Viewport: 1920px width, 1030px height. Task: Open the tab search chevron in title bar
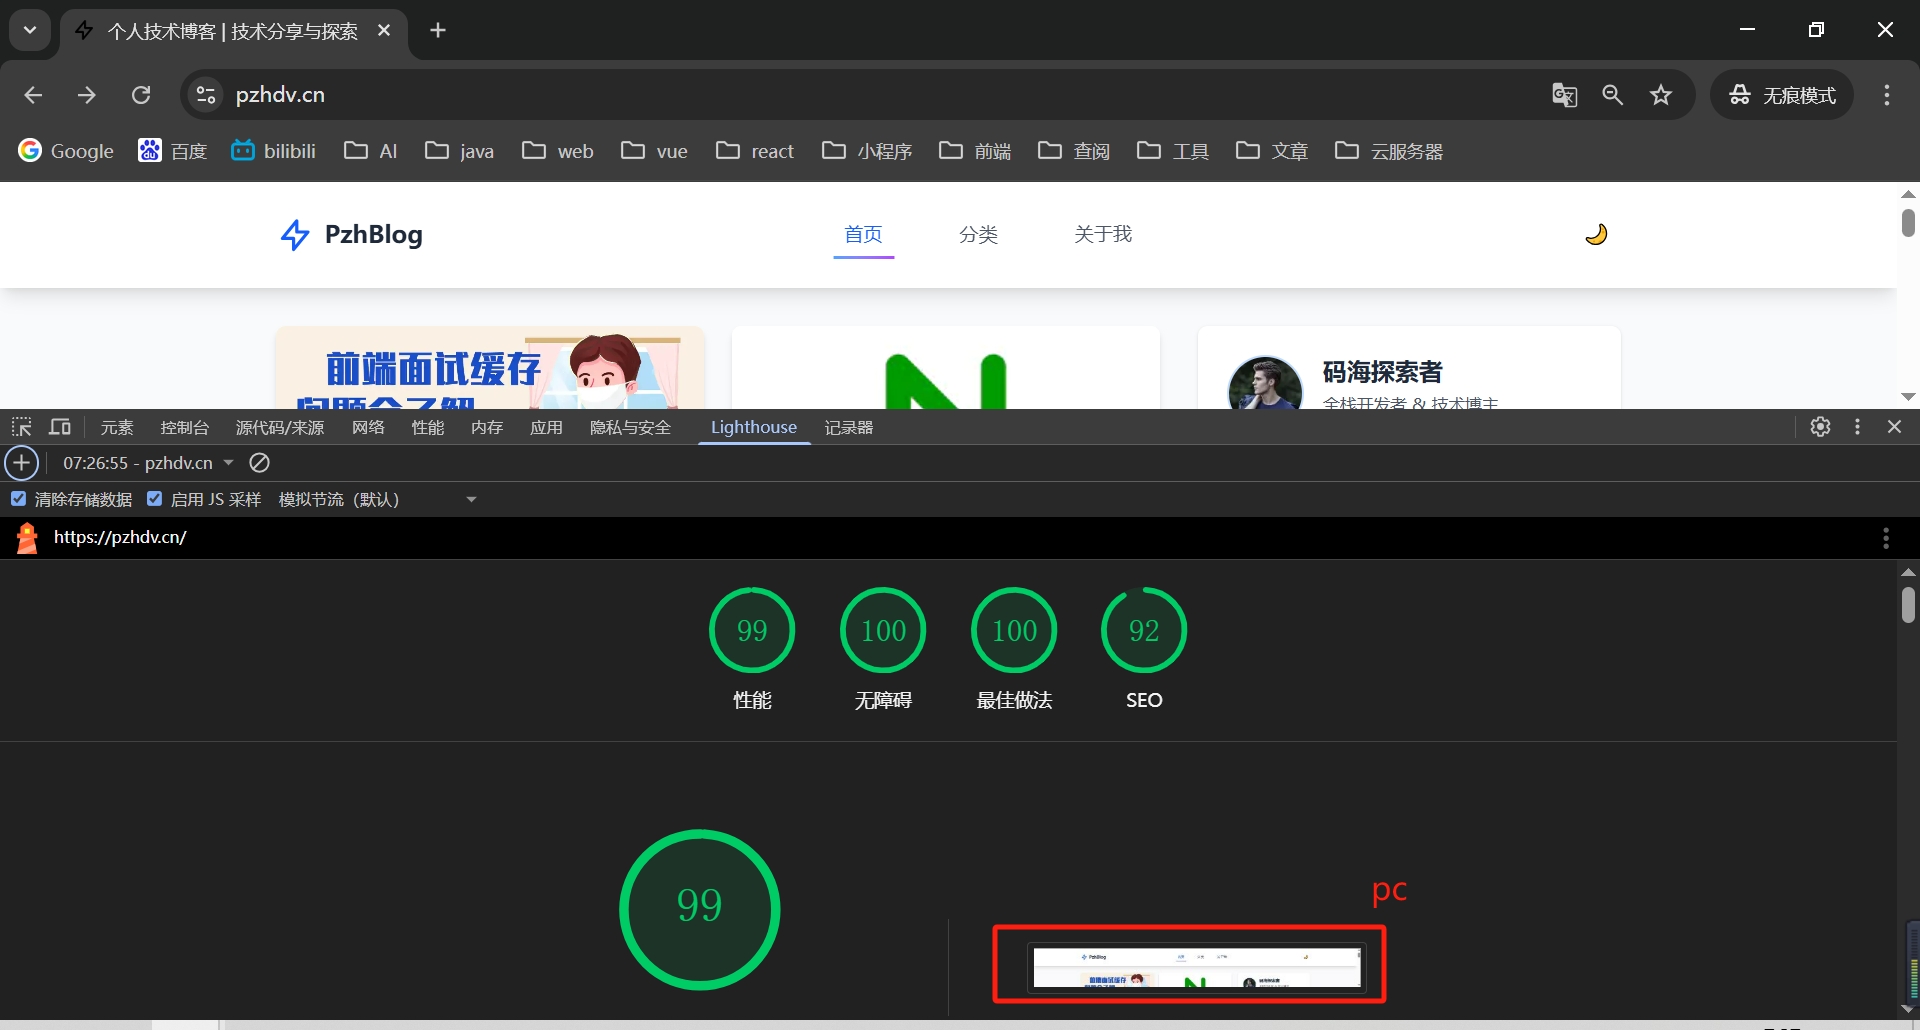click(30, 30)
